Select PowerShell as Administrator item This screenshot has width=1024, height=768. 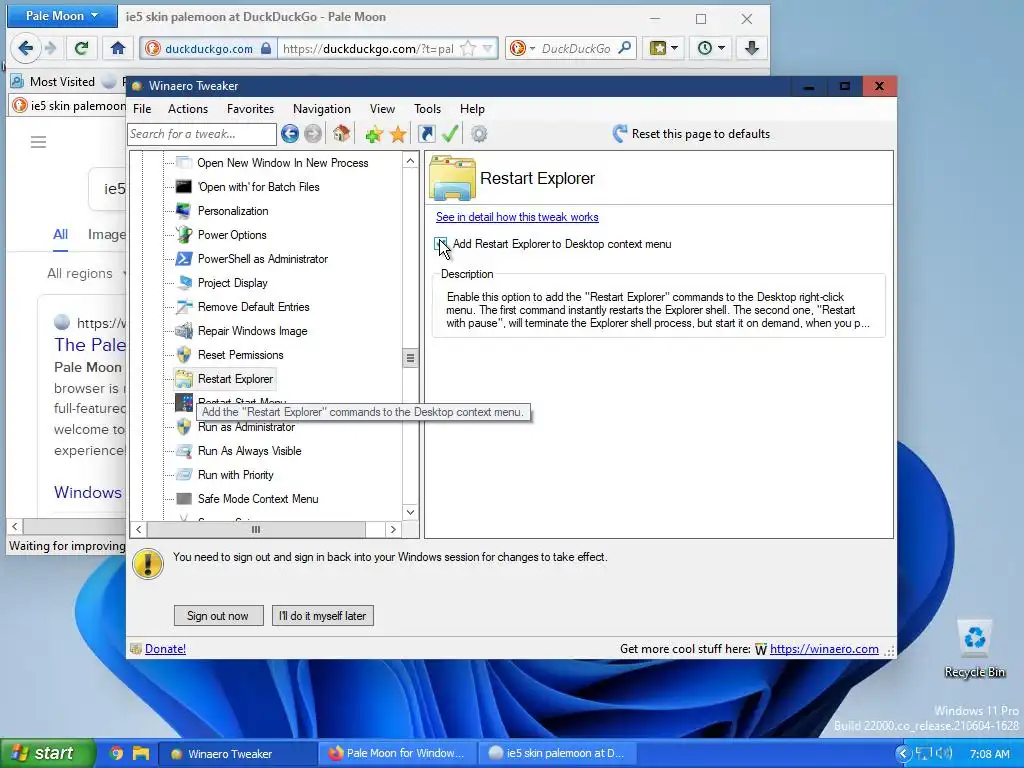263,259
